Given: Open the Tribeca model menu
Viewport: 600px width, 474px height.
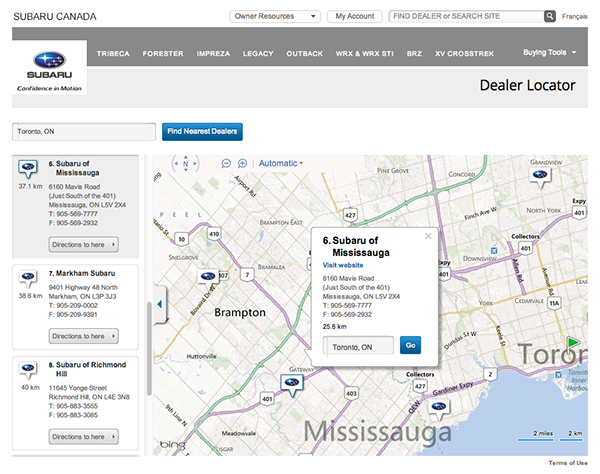Looking at the screenshot, I should (x=113, y=54).
